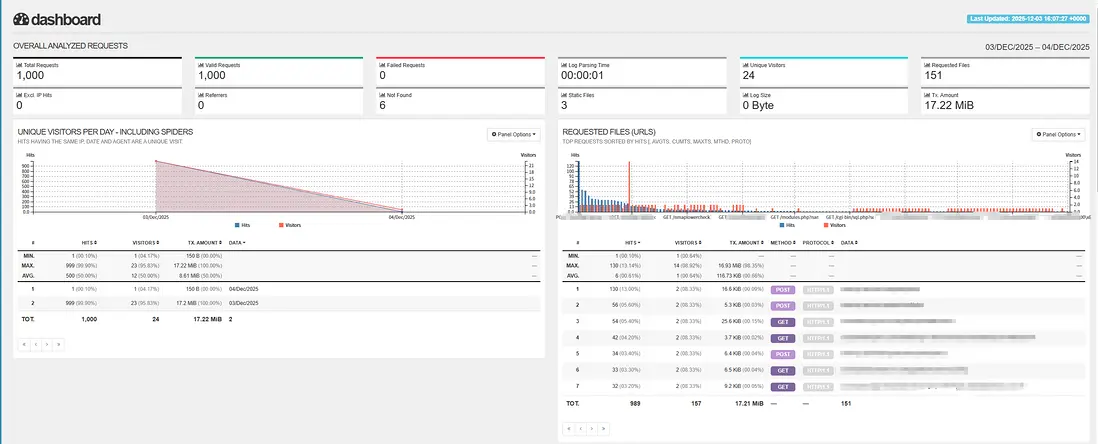Image resolution: width=1098 pixels, height=444 pixels.
Task: Open Panel Options for Unique Visitors panel
Action: coord(513,134)
